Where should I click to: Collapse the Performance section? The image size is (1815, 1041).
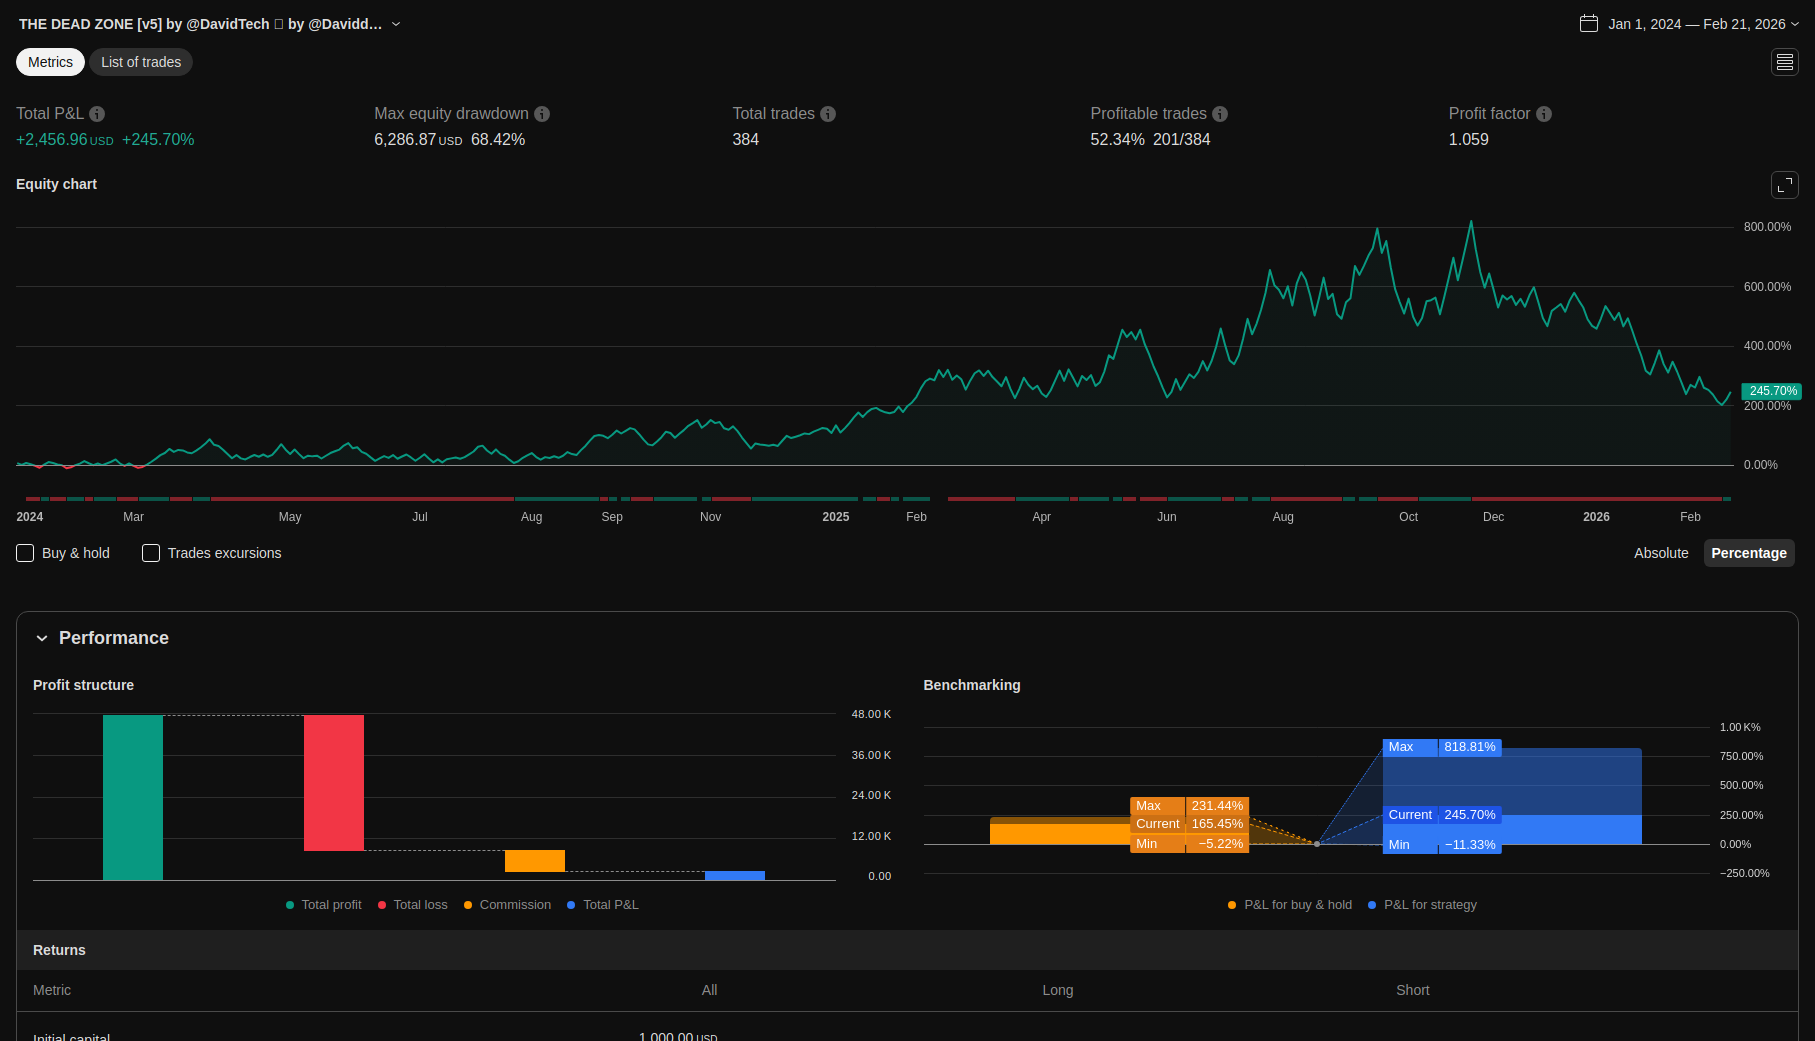coord(42,638)
